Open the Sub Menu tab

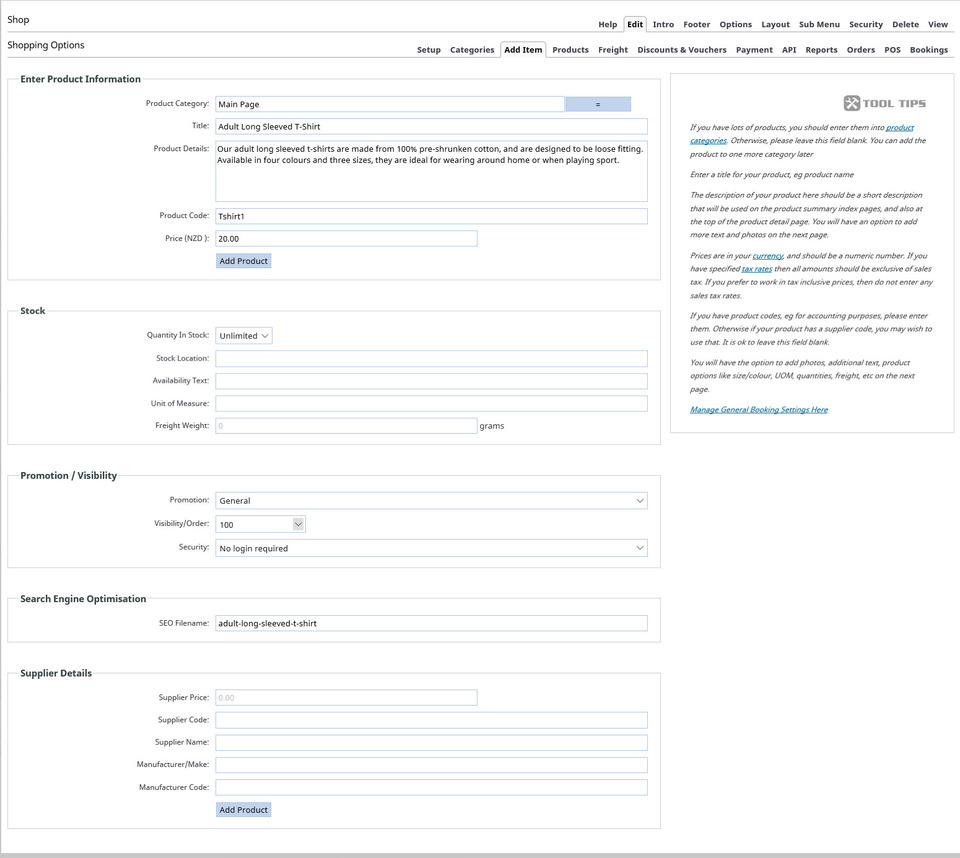click(x=819, y=24)
